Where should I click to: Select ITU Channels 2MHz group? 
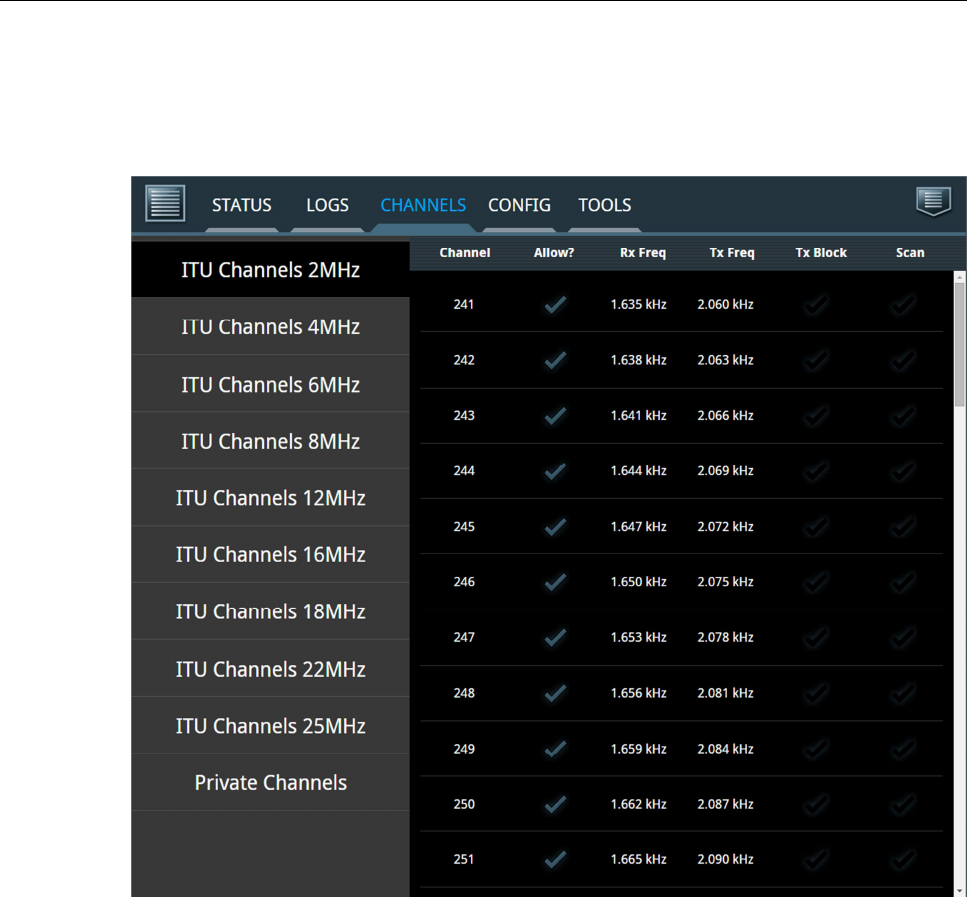click(x=270, y=270)
